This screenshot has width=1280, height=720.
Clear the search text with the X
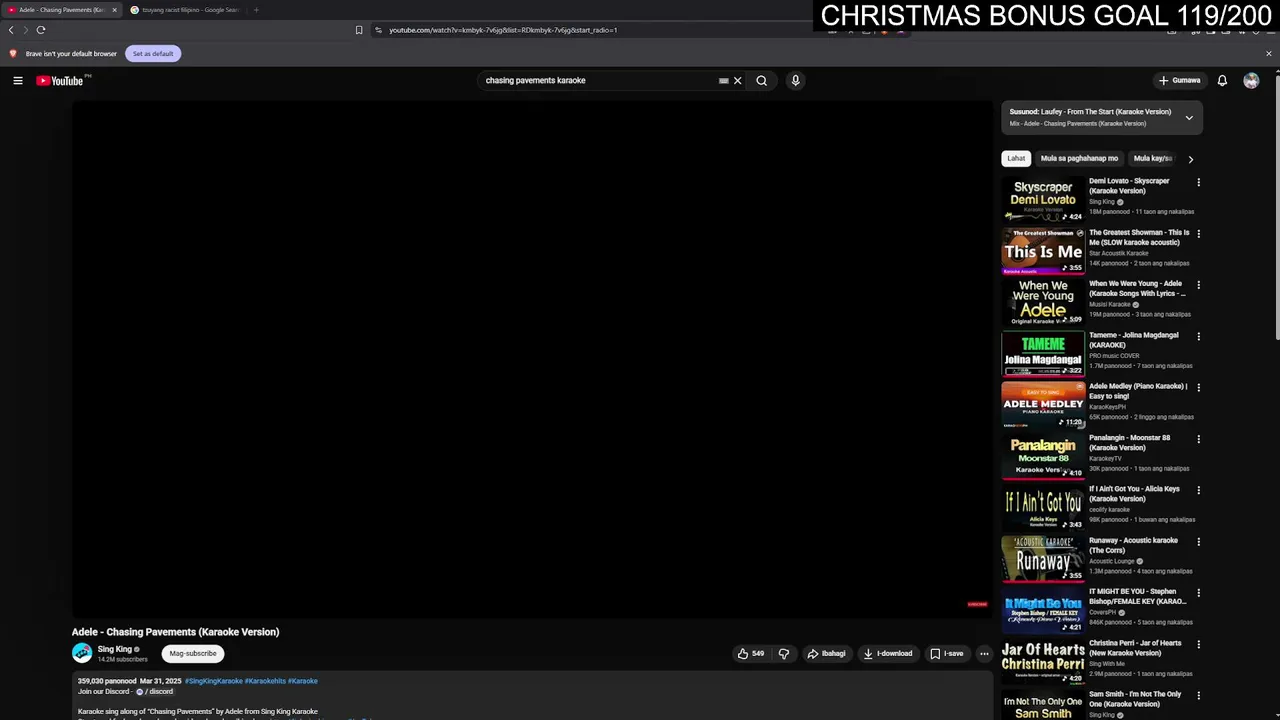pyautogui.click(x=738, y=80)
